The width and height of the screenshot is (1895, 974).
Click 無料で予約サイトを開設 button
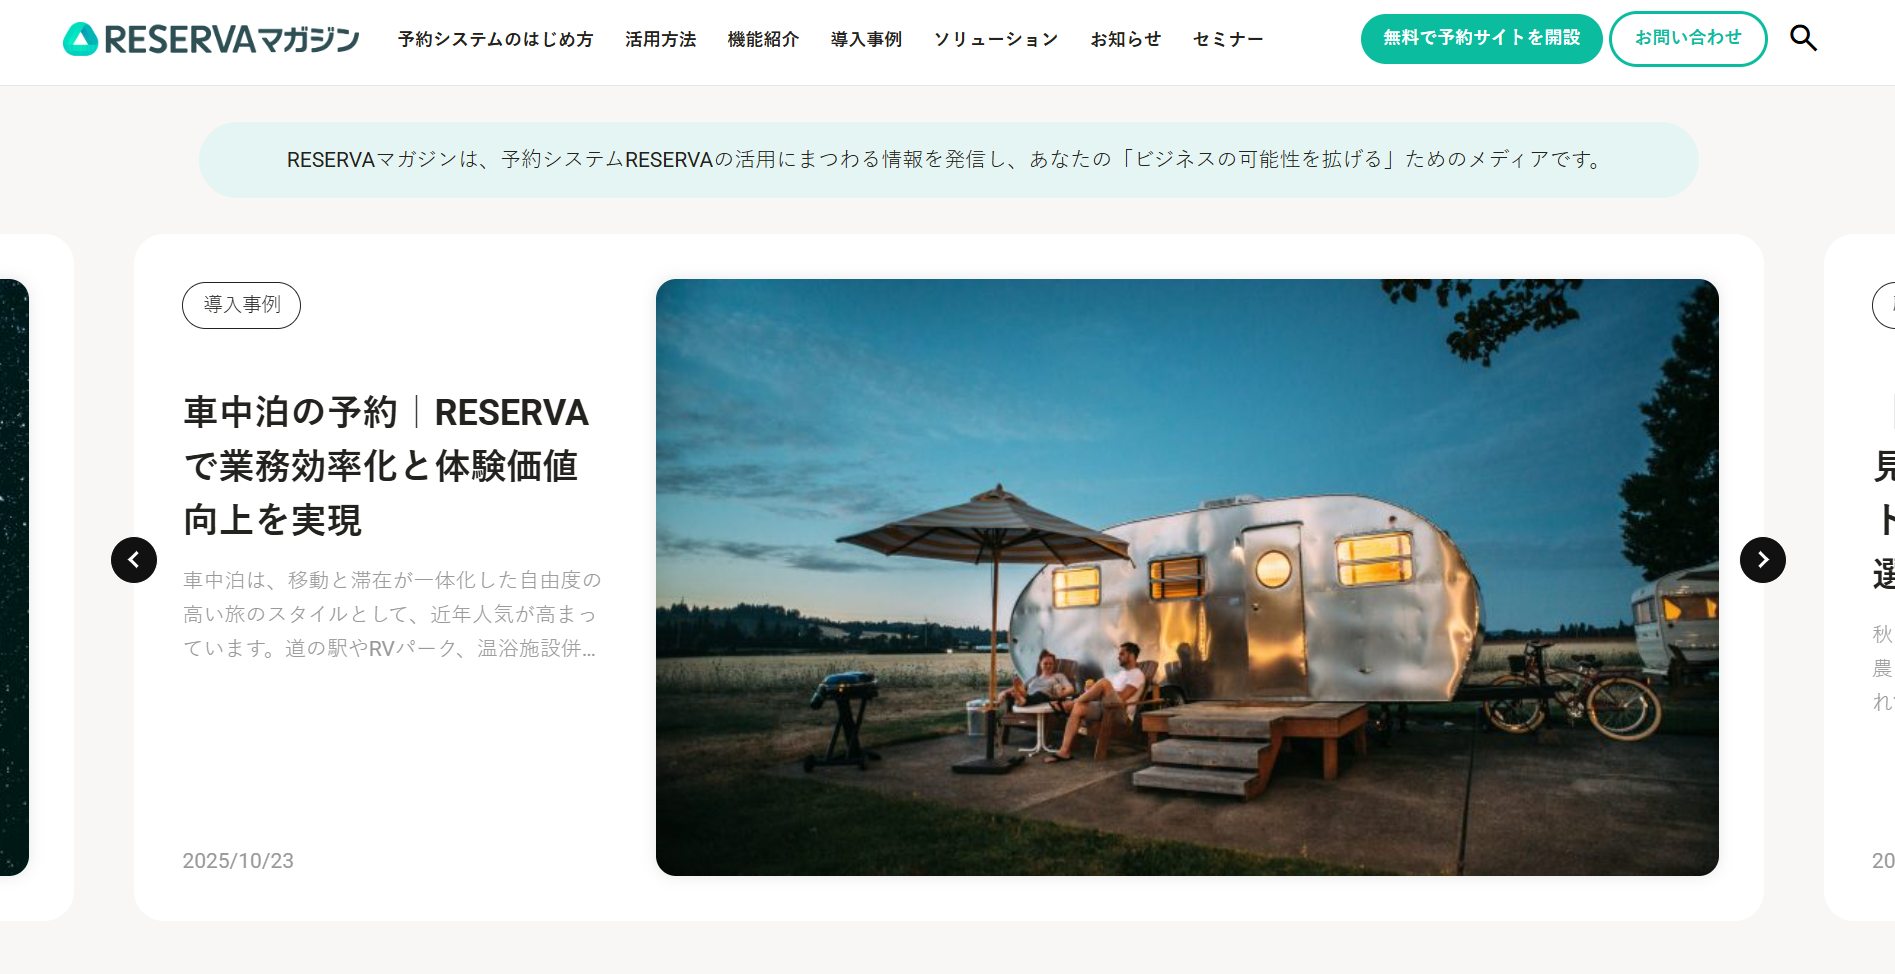point(1481,39)
